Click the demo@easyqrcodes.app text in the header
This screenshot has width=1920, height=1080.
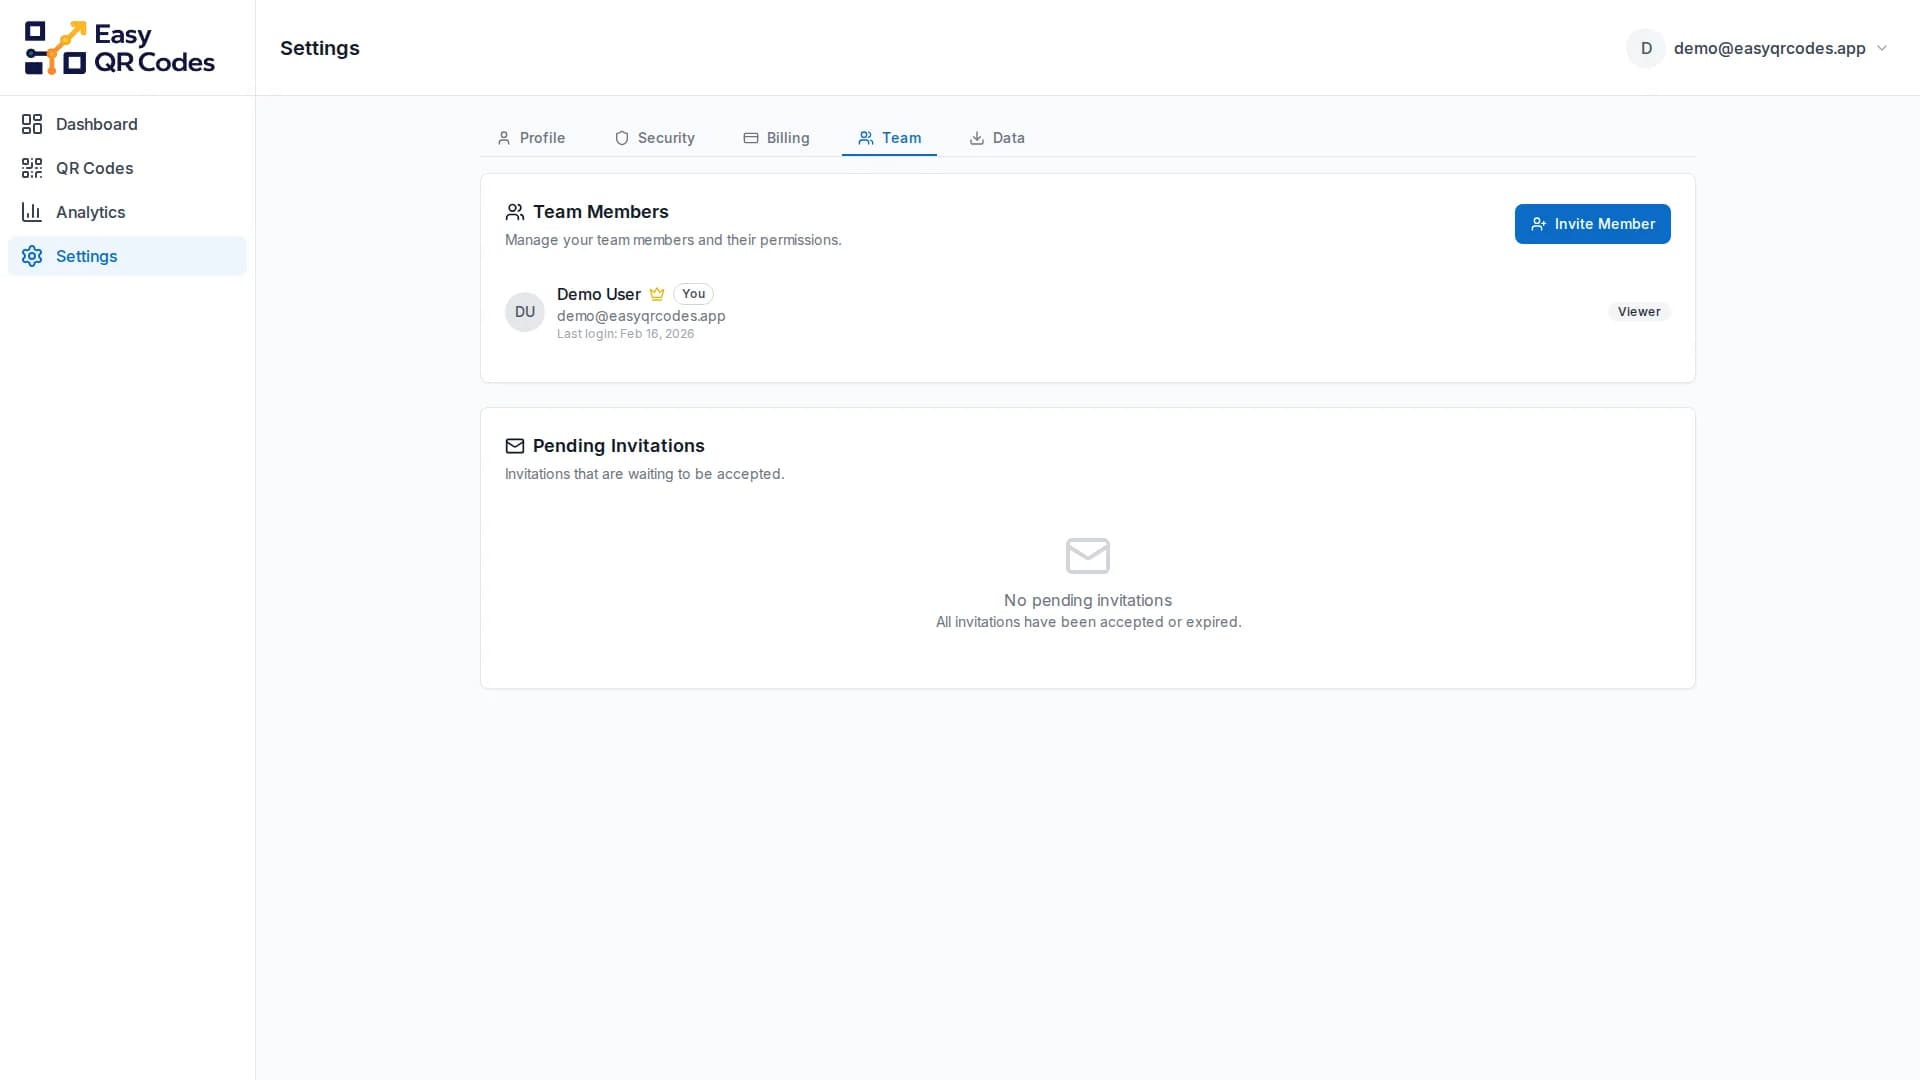pos(1769,48)
